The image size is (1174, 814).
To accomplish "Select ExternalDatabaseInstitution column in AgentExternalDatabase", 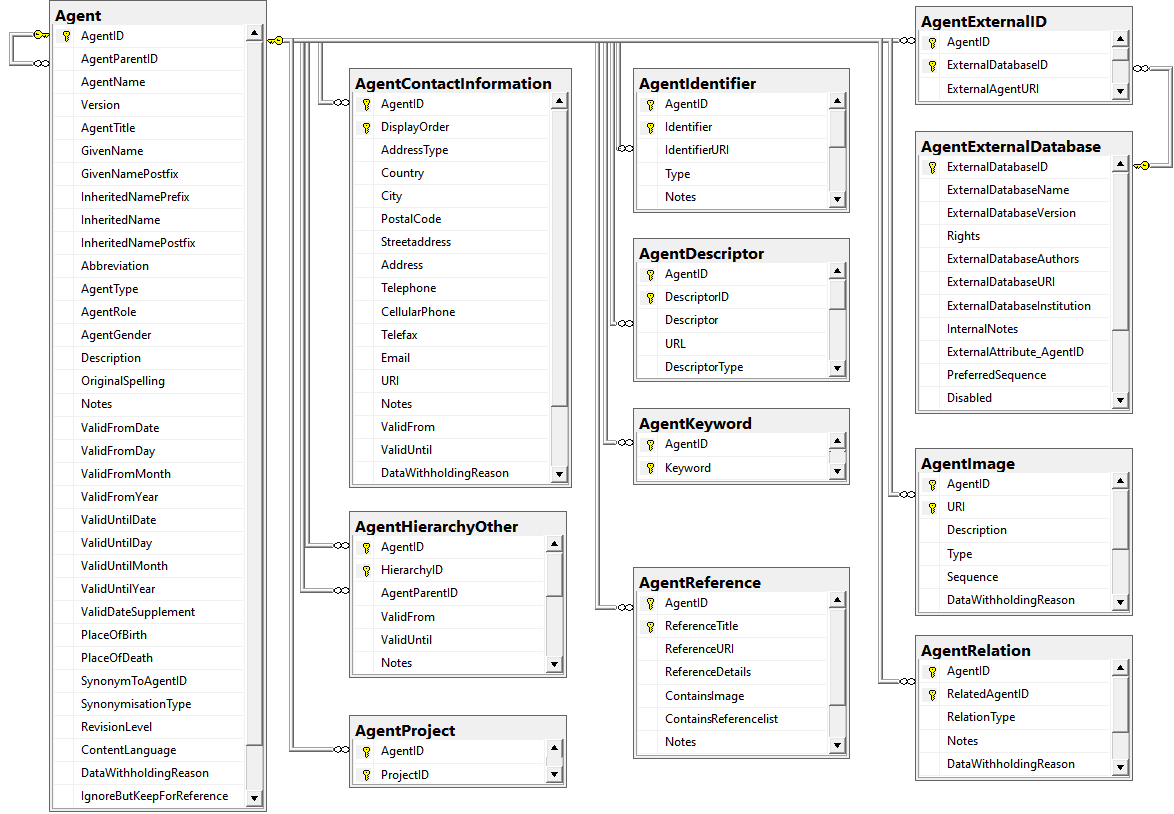I will [1014, 306].
